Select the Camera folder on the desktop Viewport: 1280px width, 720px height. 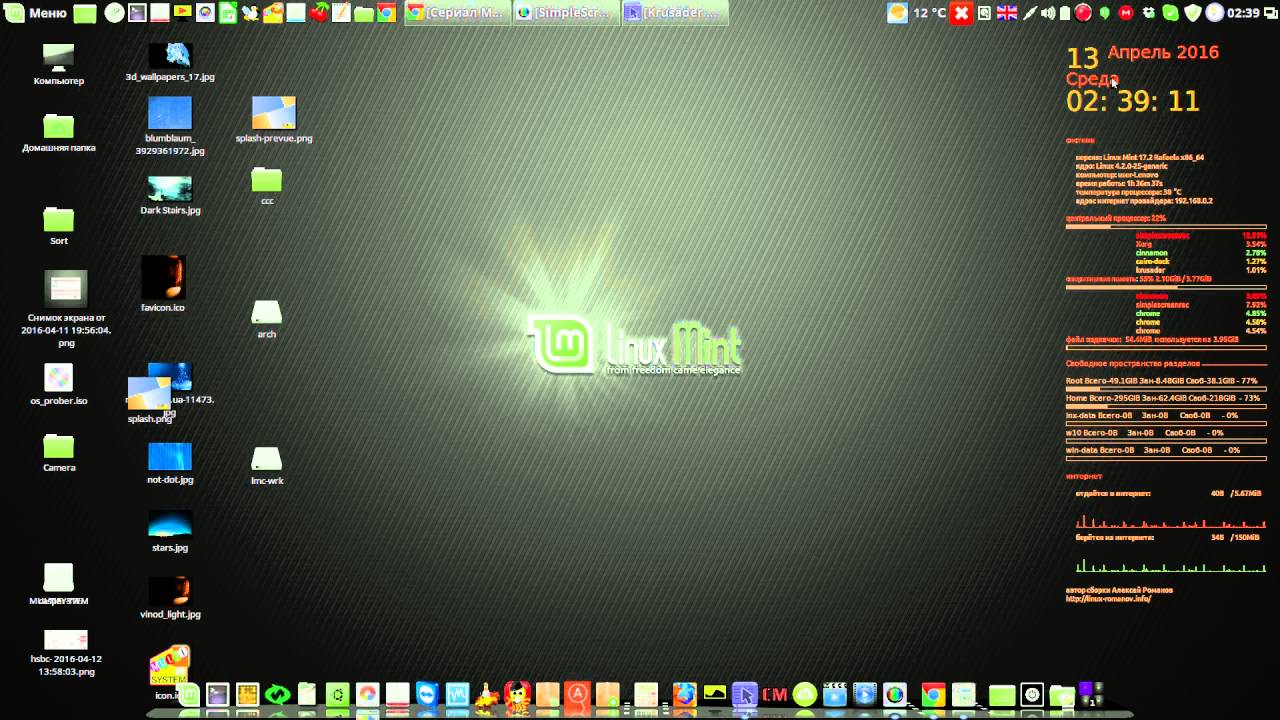click(59, 453)
